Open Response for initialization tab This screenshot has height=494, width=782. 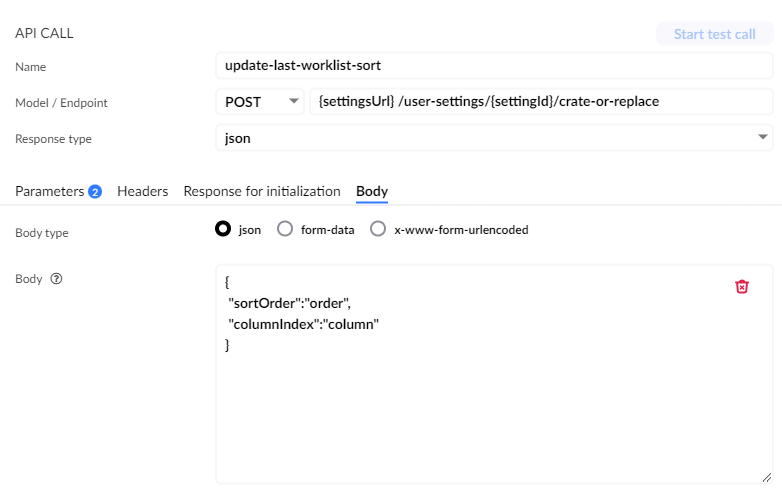[262, 191]
